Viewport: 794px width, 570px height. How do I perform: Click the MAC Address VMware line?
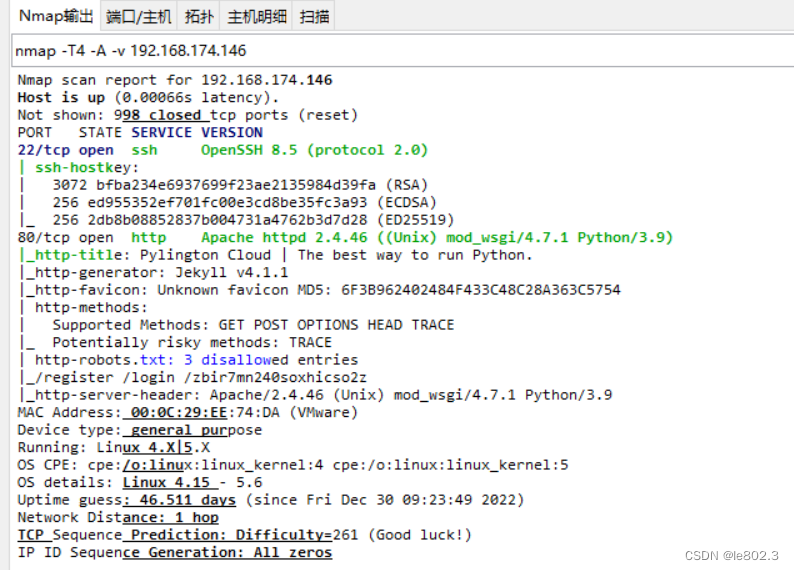click(x=188, y=412)
